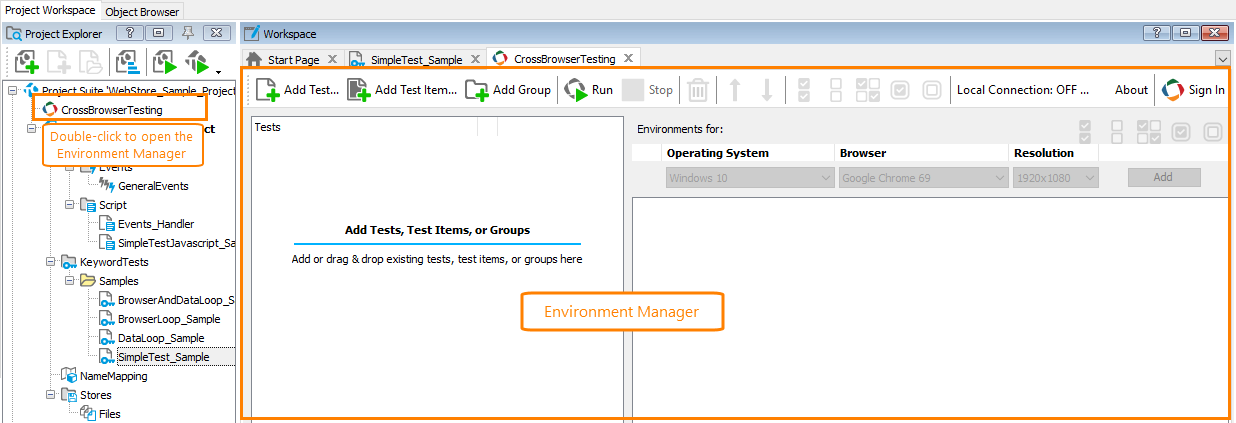Run the cross-browser tests
The image size is (1236, 423).
[589, 90]
